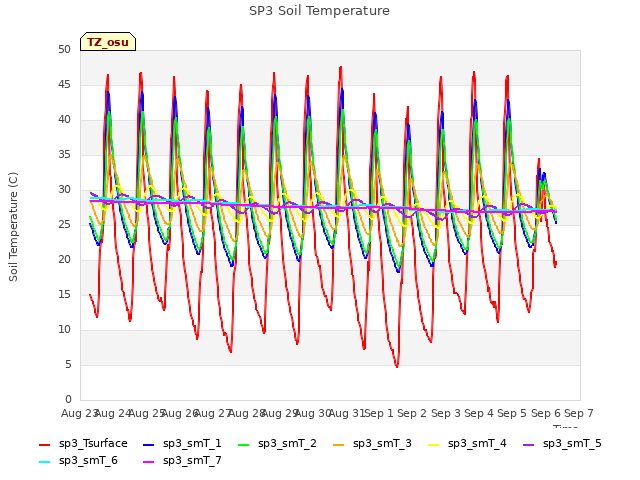640x480 pixels.
Task: Click the Sep 2 x-axis tick label
Action: (412, 413)
